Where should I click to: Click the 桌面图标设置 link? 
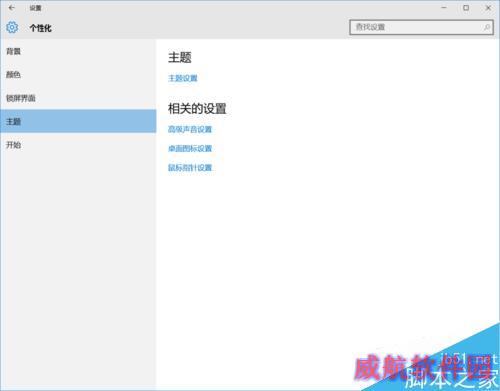pos(190,148)
